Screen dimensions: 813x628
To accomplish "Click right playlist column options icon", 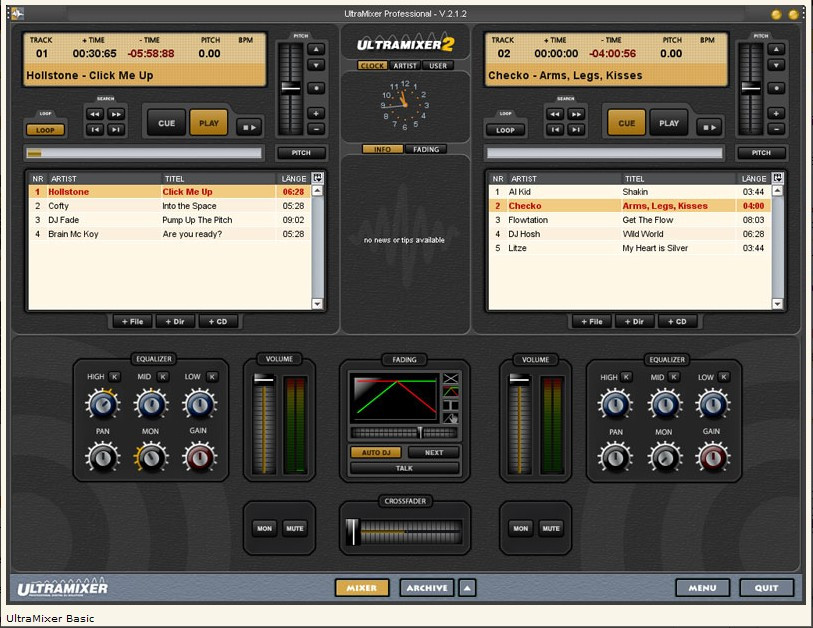I will click(777, 178).
